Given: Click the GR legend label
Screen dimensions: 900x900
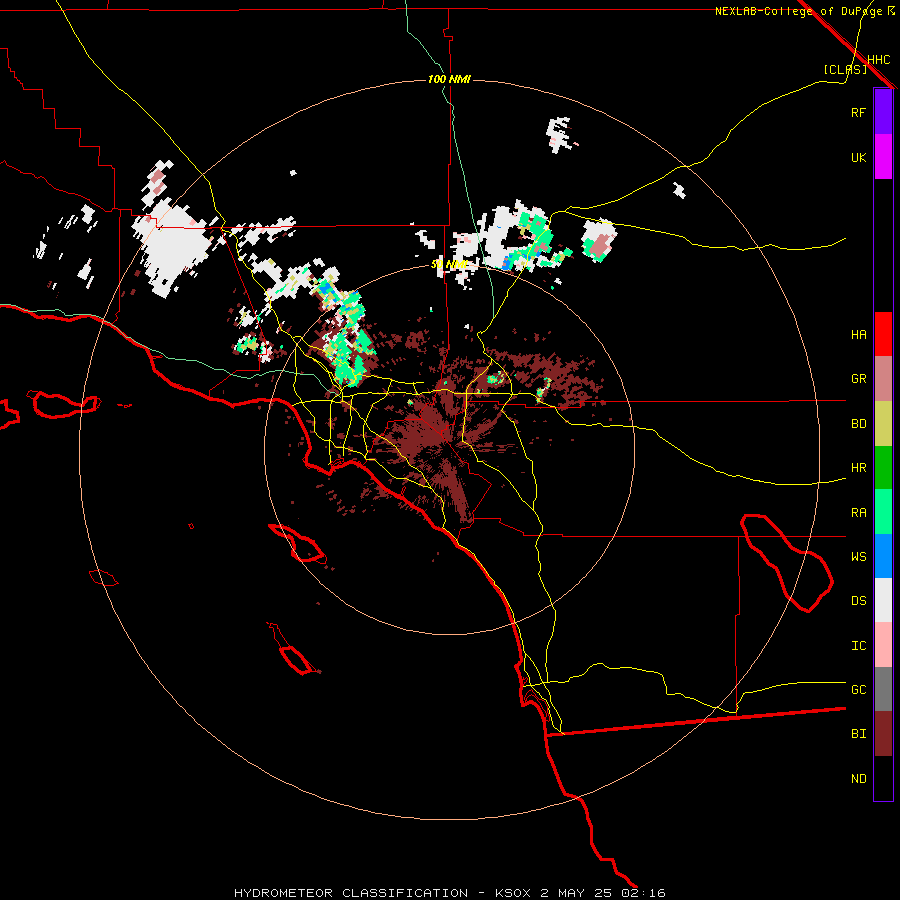Looking at the screenshot, I should [858, 379].
